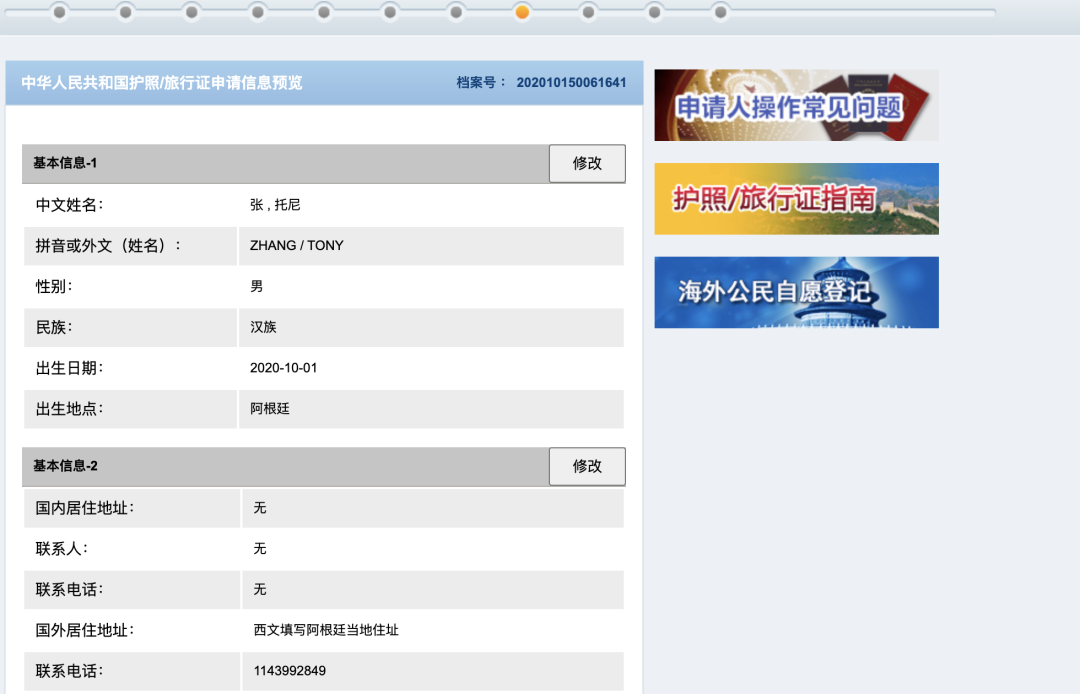Screen dimensions: 1080x694
Task: Open the 申请人操作常见问题 banner
Action: coord(795,105)
